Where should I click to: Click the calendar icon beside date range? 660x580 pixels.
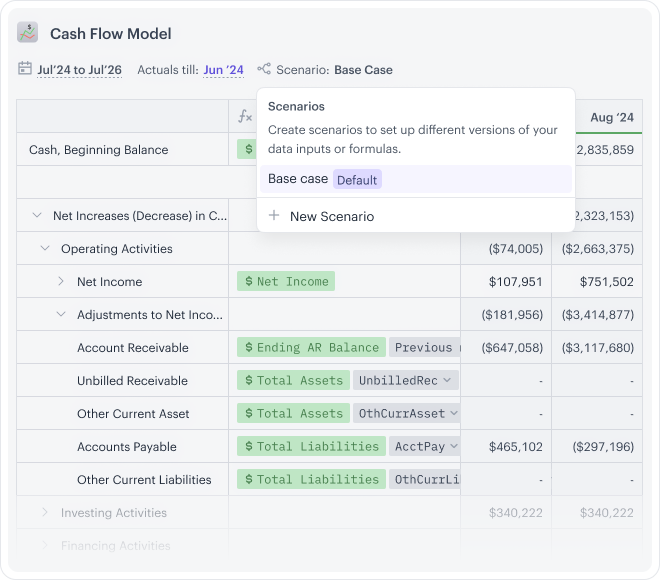click(x=25, y=70)
